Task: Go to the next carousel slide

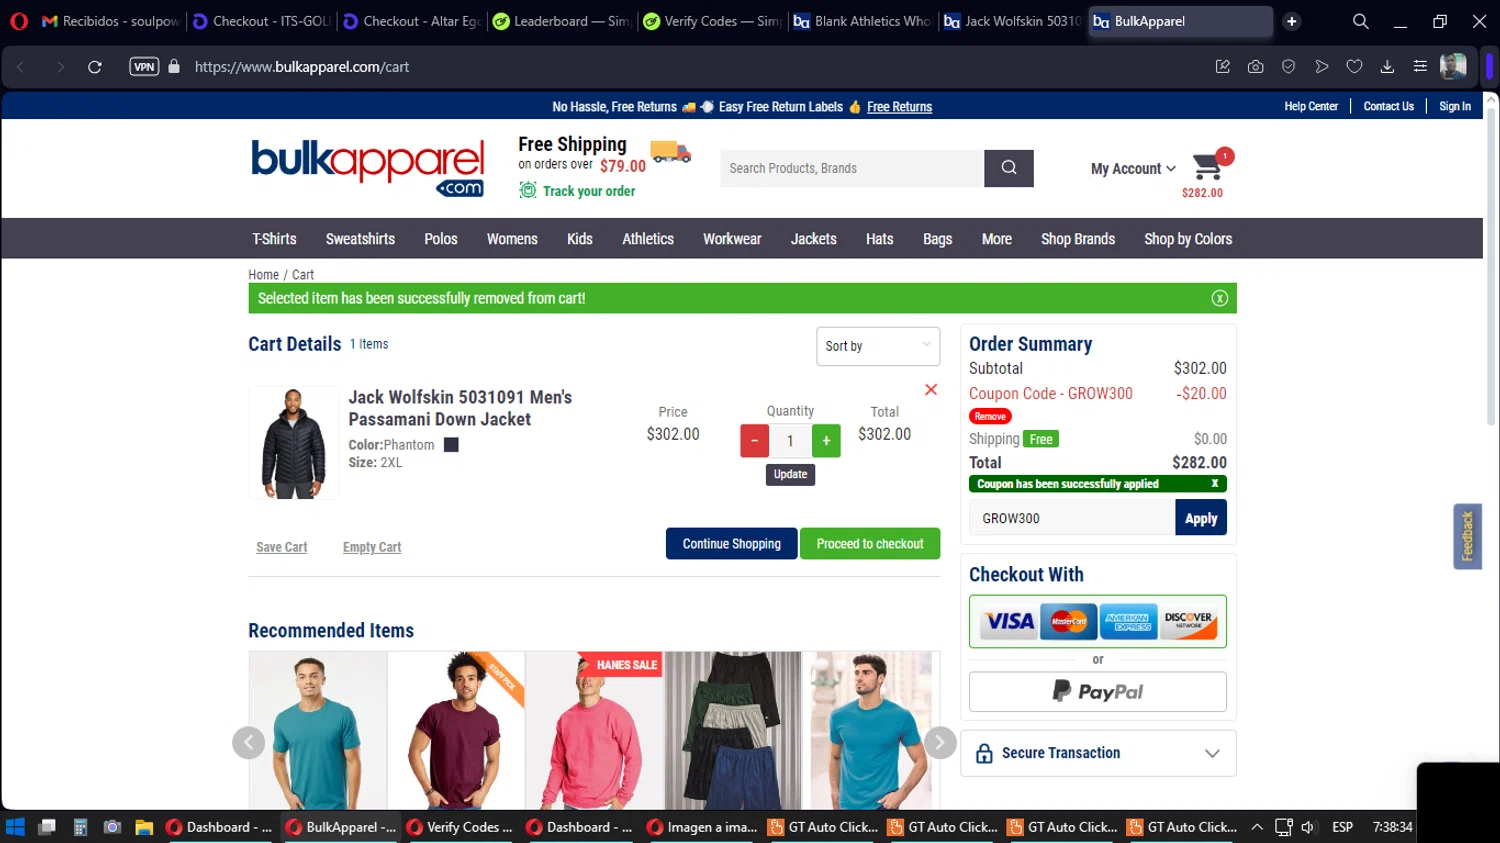Action: coord(939,742)
